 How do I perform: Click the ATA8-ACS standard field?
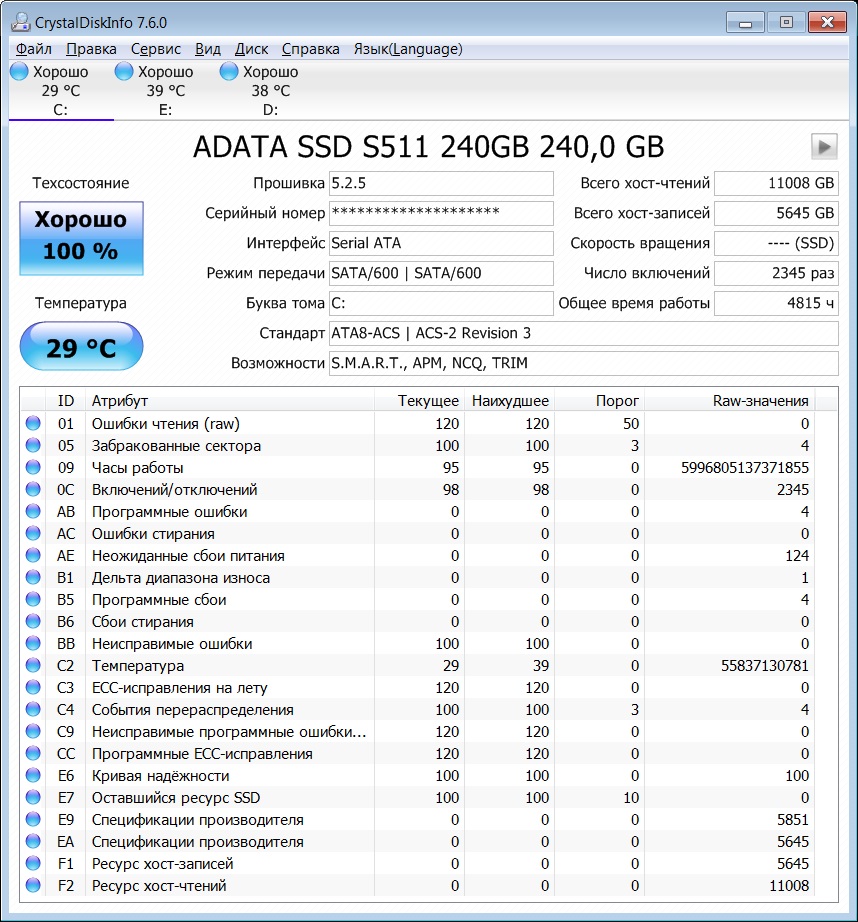point(584,333)
